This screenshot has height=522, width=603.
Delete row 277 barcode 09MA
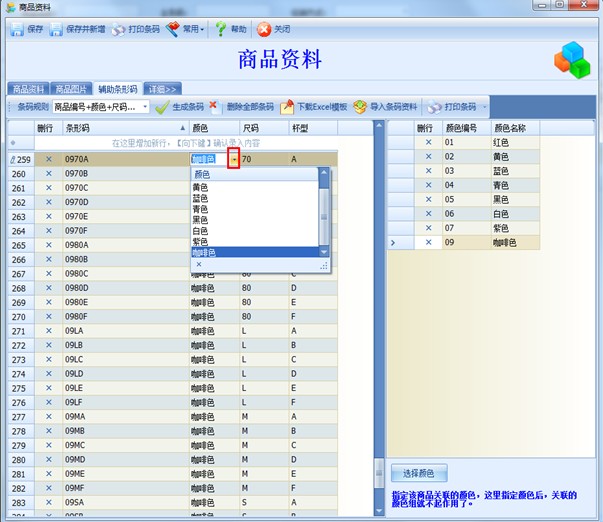click(48, 417)
